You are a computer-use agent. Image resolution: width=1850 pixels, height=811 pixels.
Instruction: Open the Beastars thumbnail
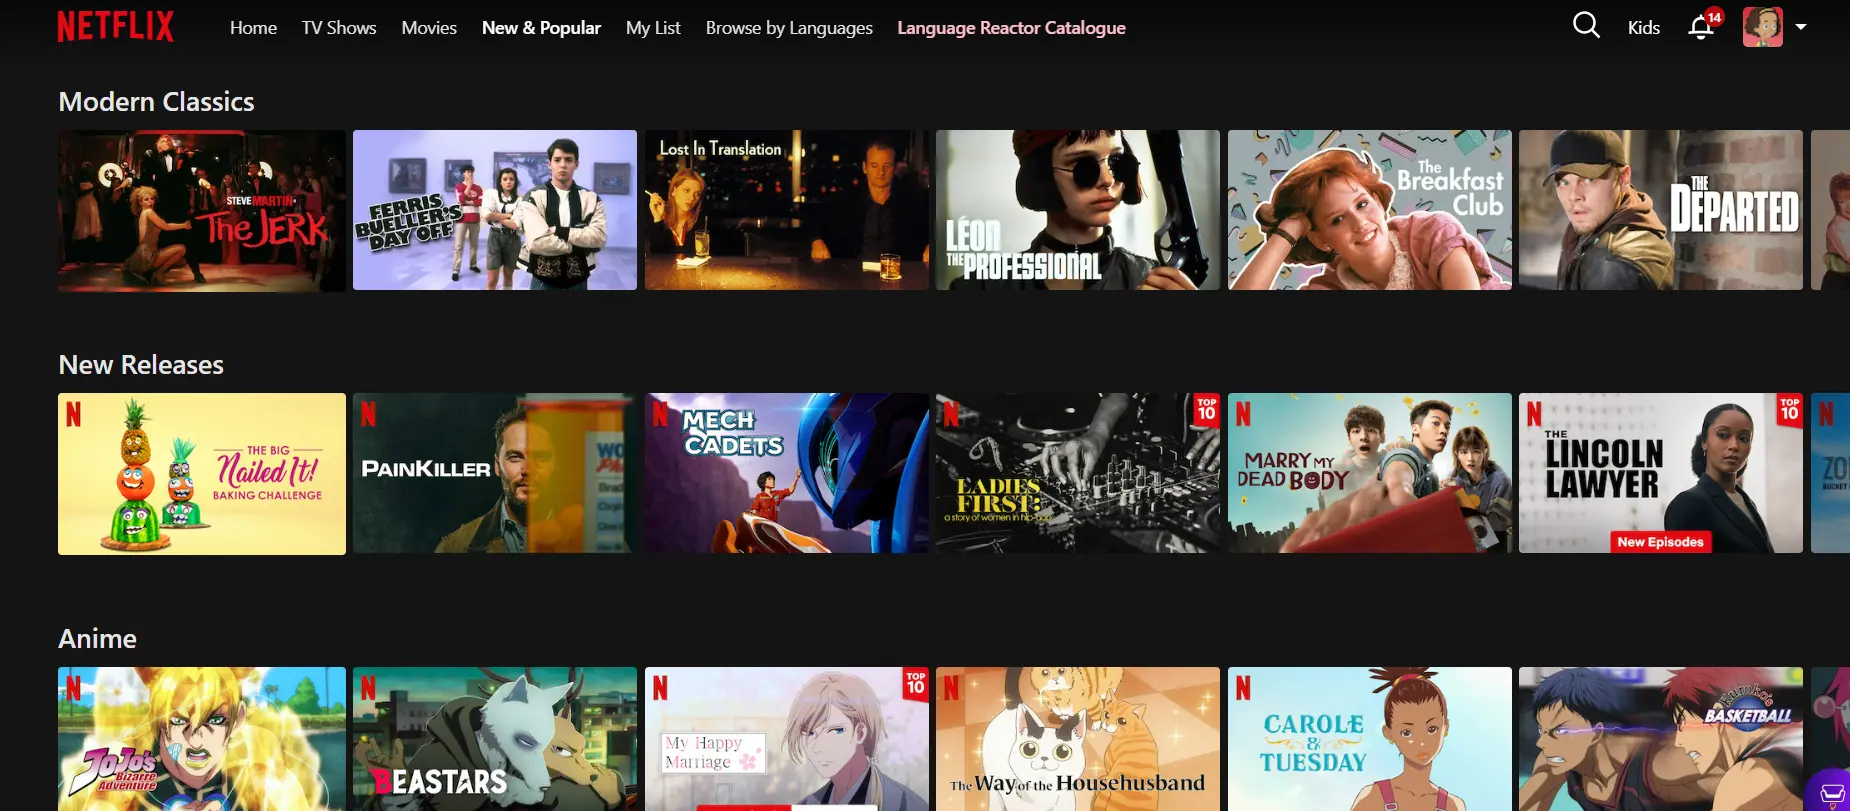pos(495,739)
